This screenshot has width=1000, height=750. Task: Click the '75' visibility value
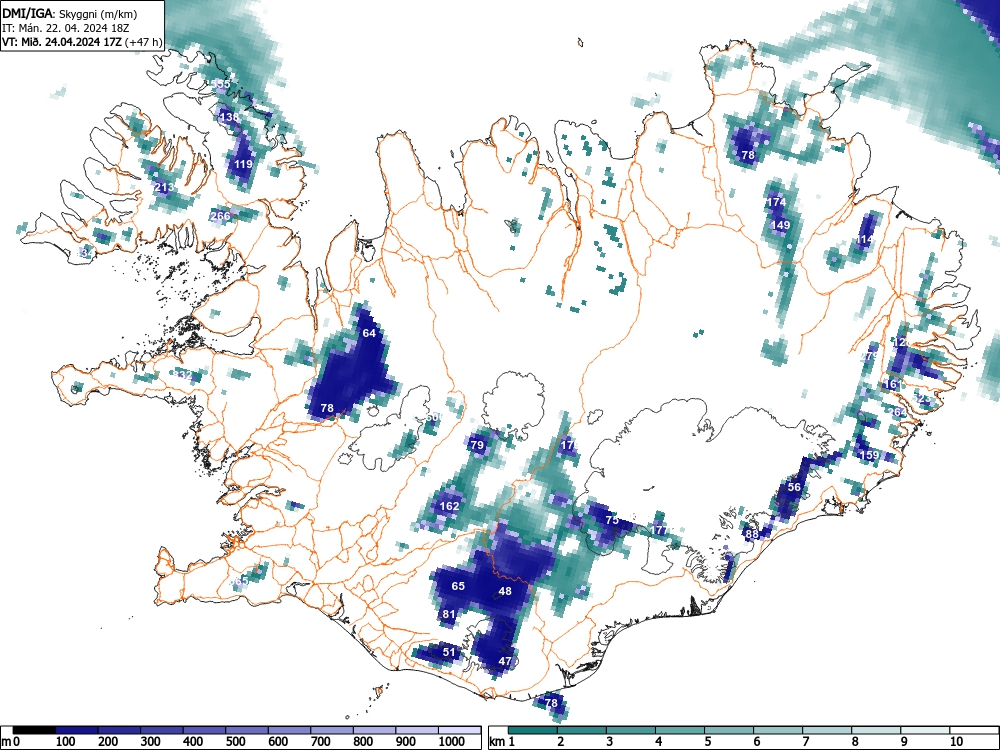(x=612, y=520)
